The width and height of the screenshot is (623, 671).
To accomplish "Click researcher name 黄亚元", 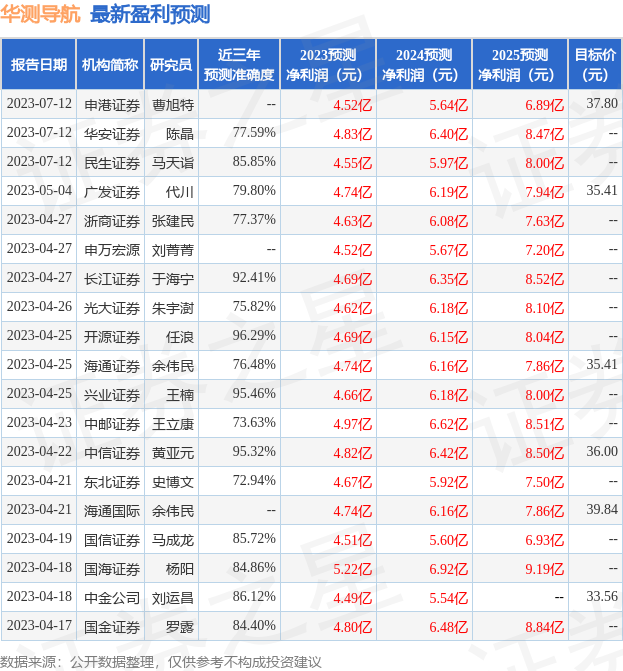I will coord(173,453).
